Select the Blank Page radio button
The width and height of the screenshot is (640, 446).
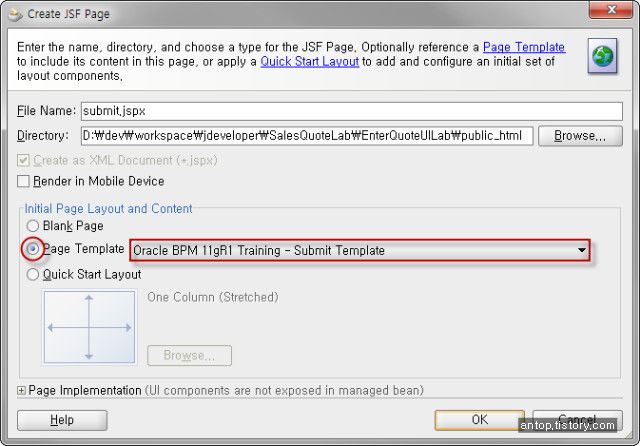(x=33, y=226)
